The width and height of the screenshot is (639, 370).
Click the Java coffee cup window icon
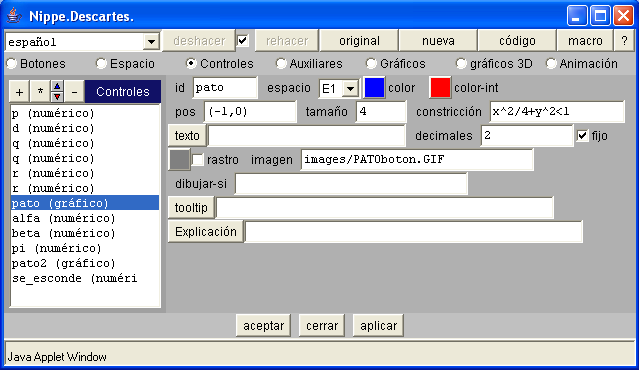[14, 16]
